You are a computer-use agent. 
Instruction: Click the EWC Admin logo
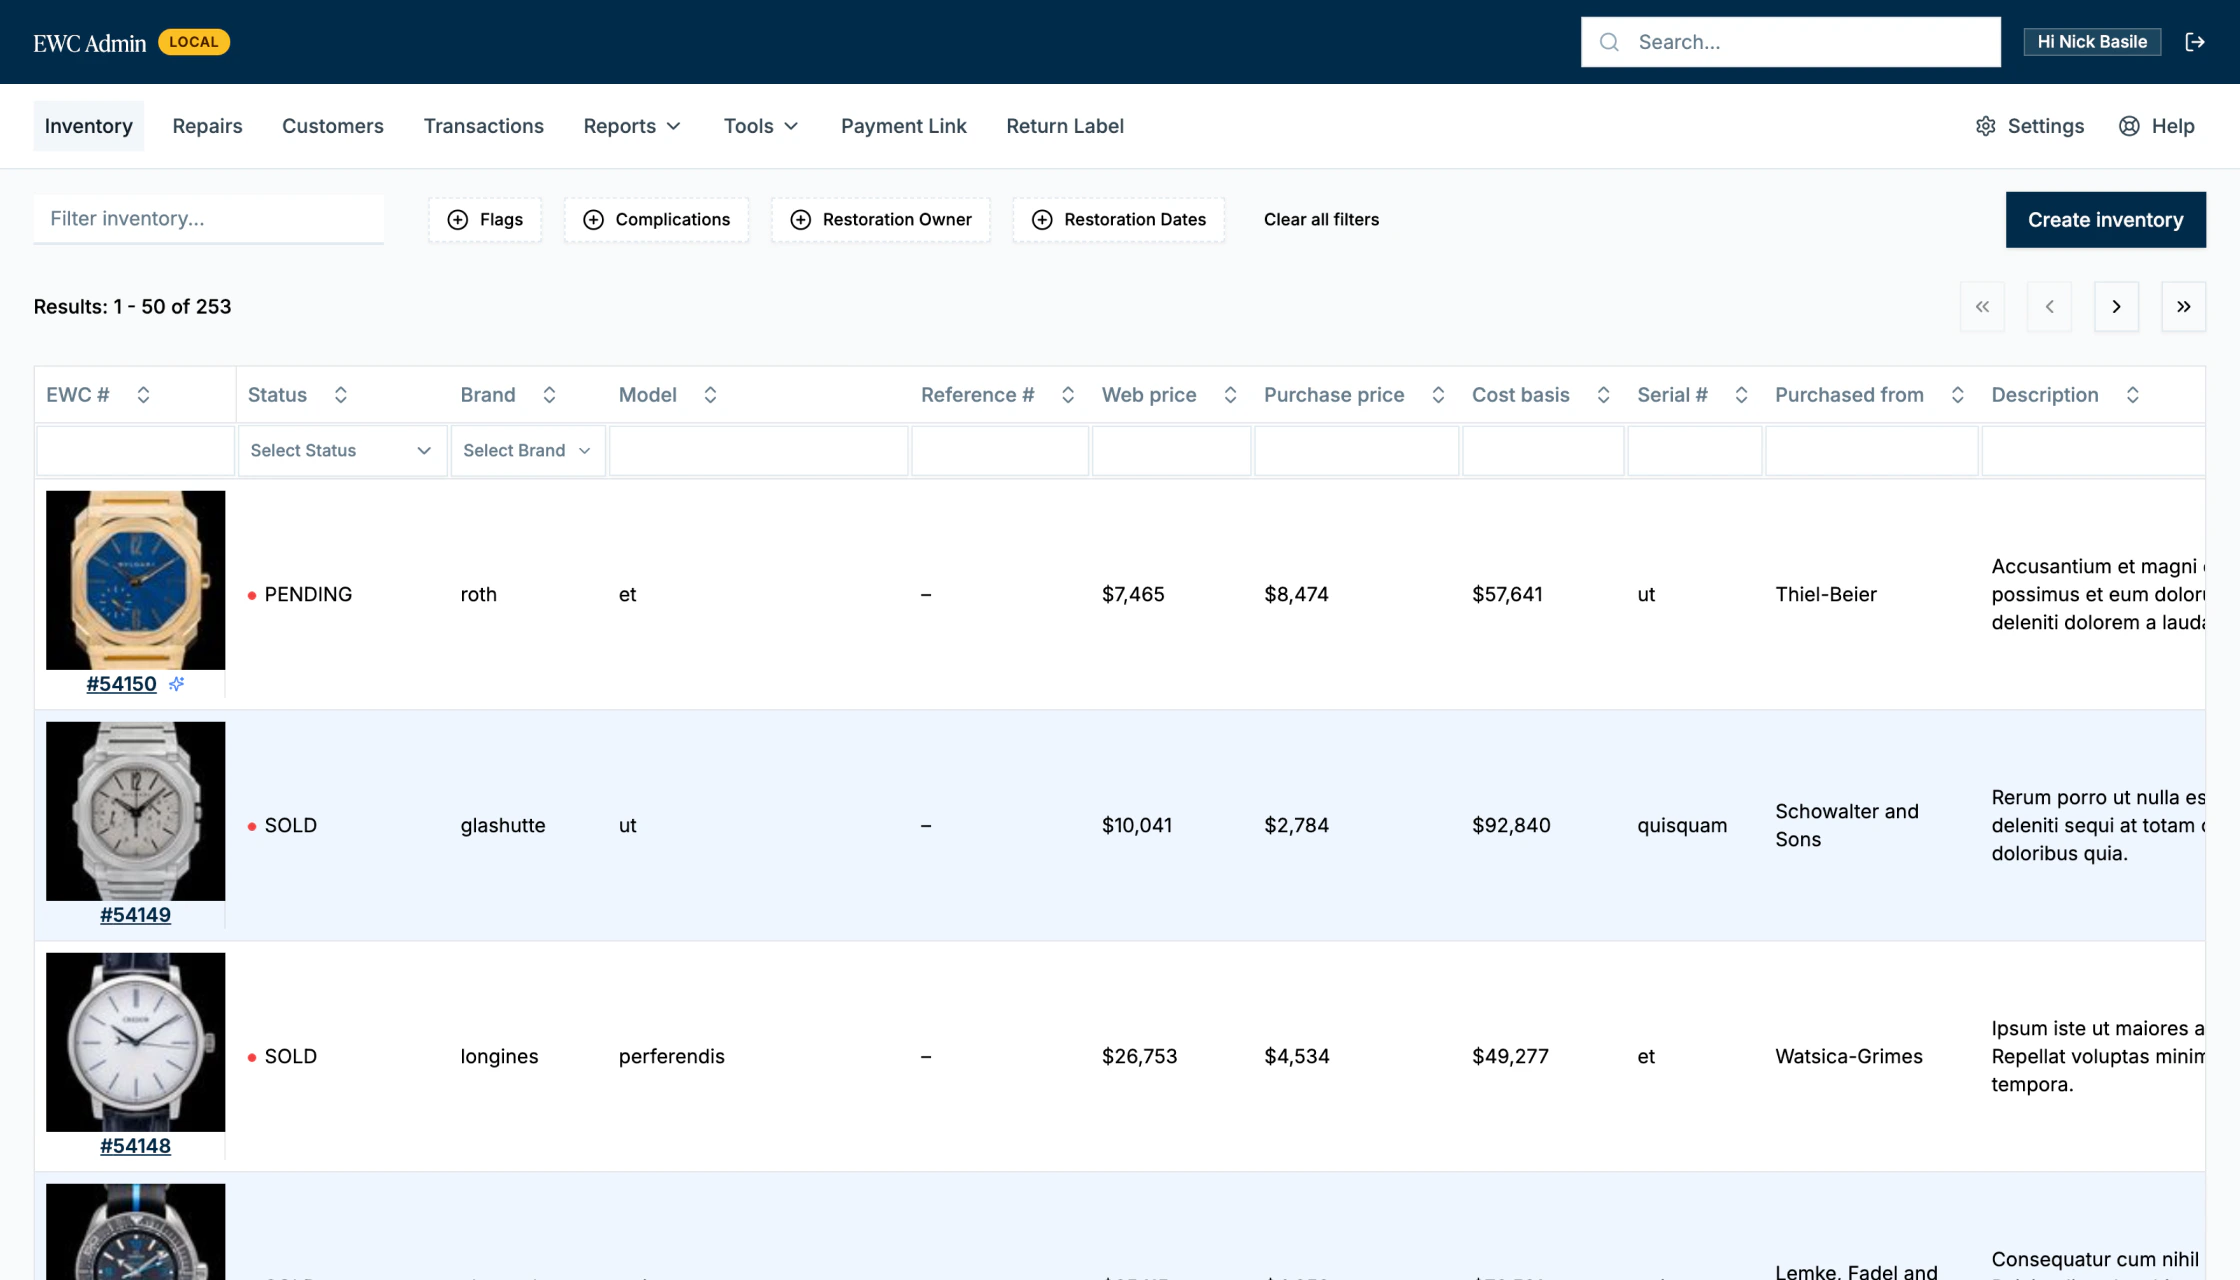pyautogui.click(x=90, y=43)
